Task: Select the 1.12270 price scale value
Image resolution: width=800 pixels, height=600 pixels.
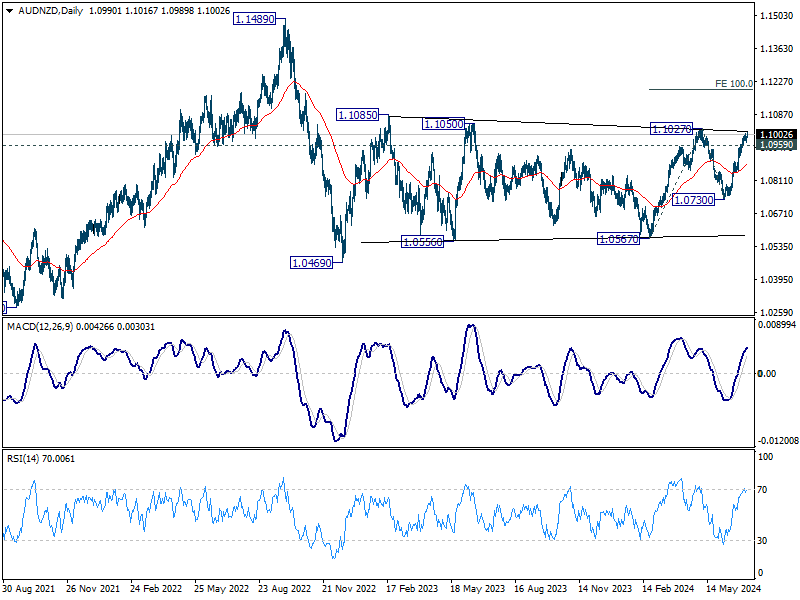Action: (777, 82)
